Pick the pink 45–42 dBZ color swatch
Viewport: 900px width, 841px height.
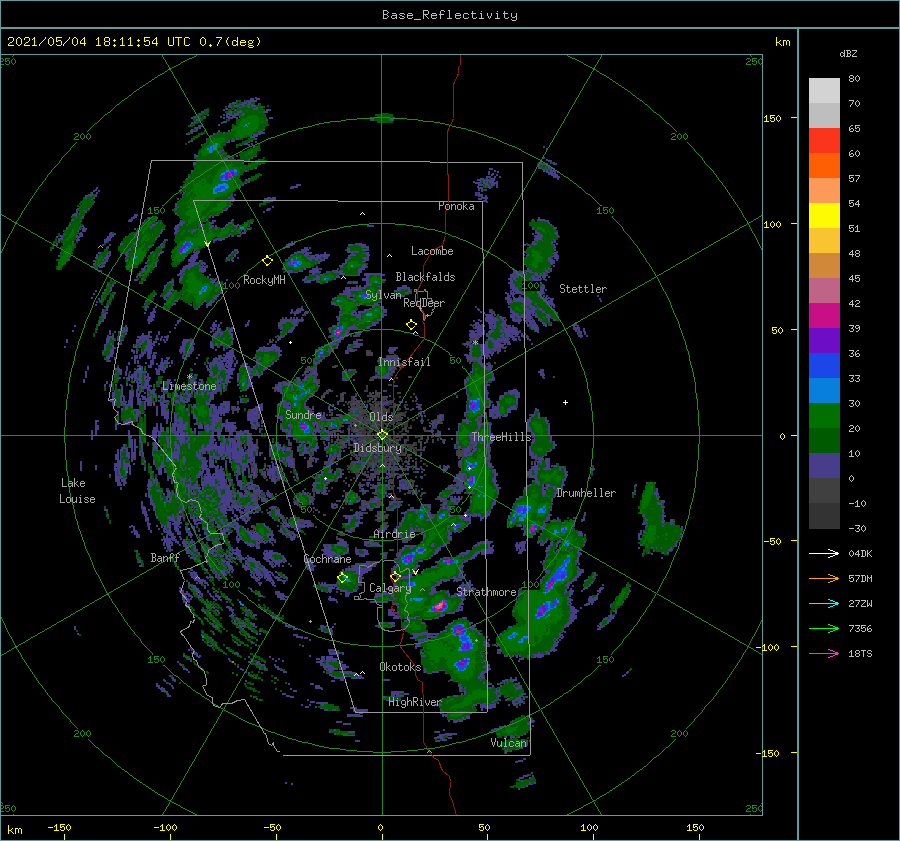(824, 291)
